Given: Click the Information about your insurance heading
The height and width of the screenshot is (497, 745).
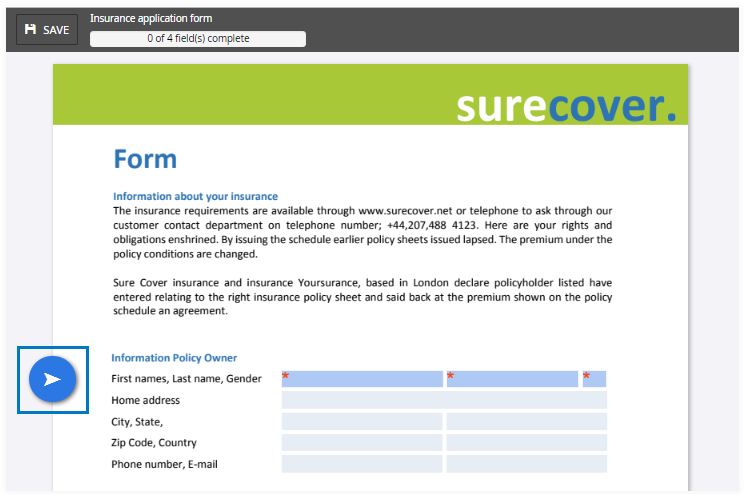Looking at the screenshot, I should pos(195,196).
